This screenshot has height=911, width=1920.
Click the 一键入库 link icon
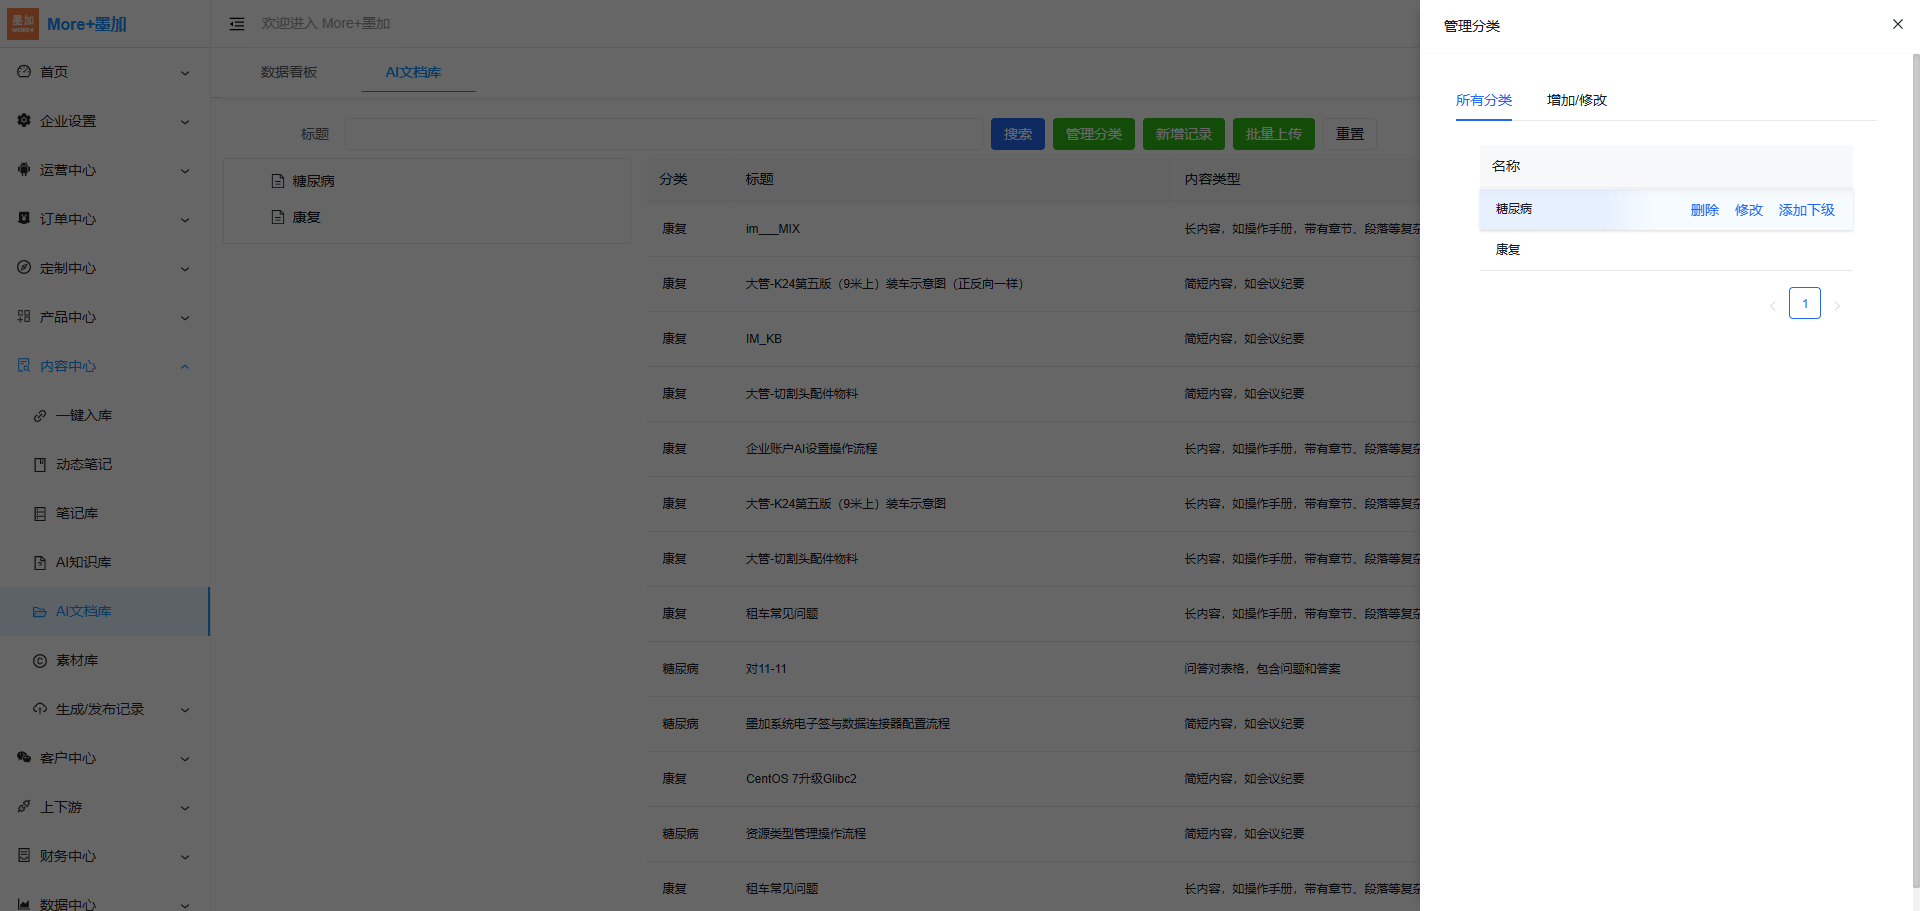point(40,416)
